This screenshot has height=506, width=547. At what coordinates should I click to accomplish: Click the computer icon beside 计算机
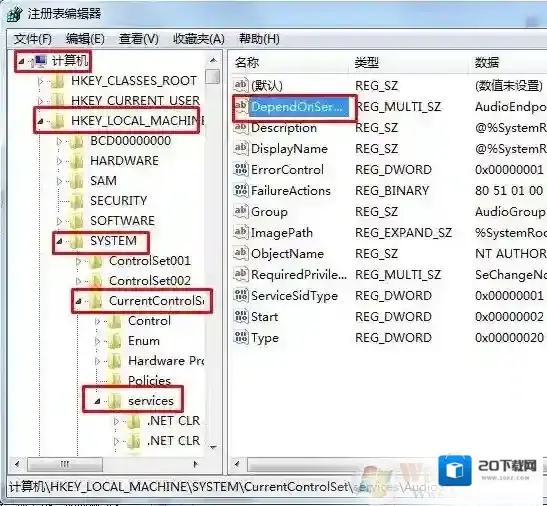coord(40,61)
